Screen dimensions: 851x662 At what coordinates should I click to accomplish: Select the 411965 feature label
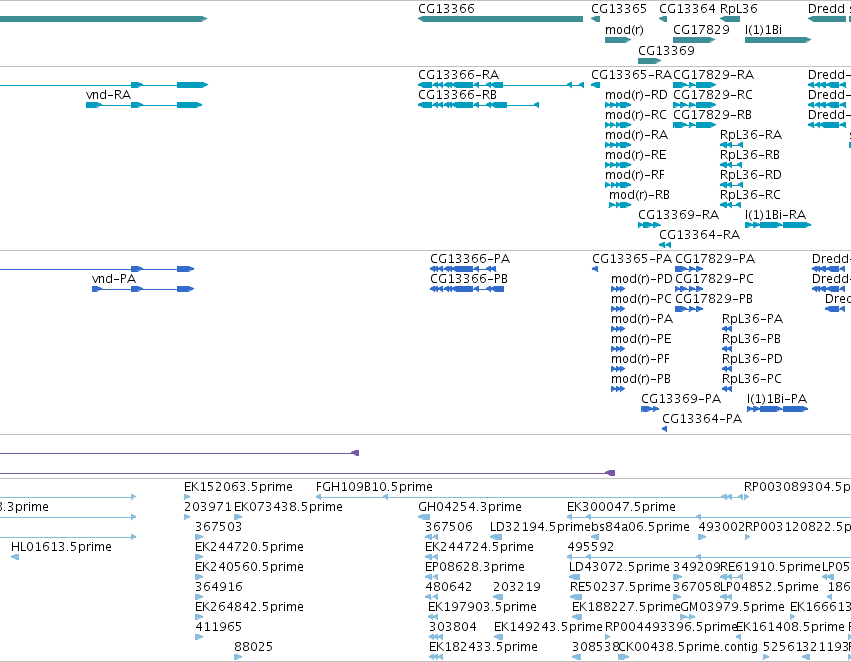218,627
